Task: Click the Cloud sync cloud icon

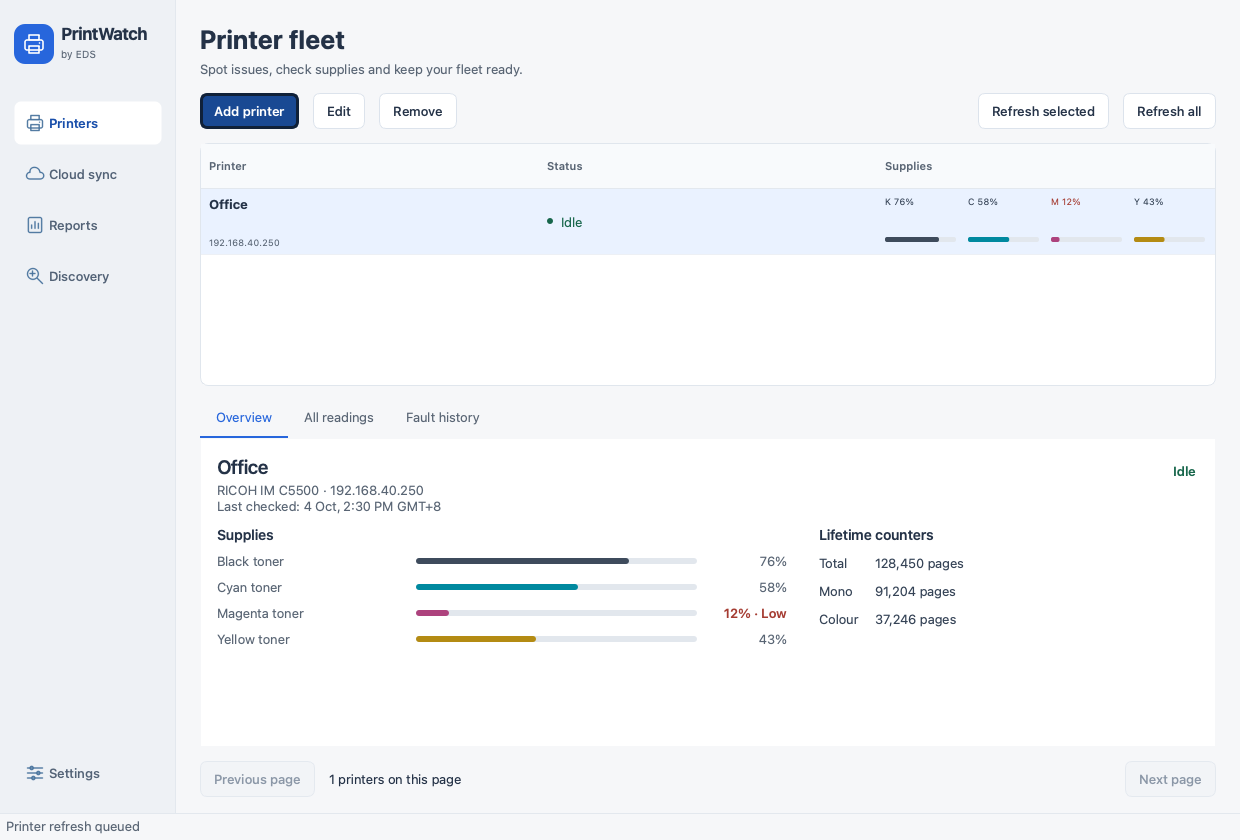Action: click(35, 174)
